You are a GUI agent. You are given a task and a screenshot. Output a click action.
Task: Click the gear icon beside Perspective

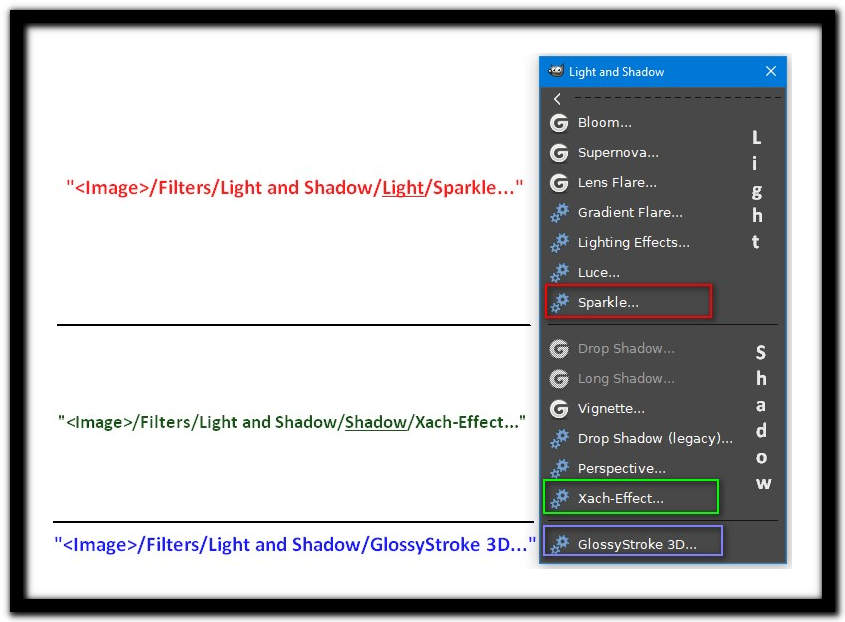[559, 468]
